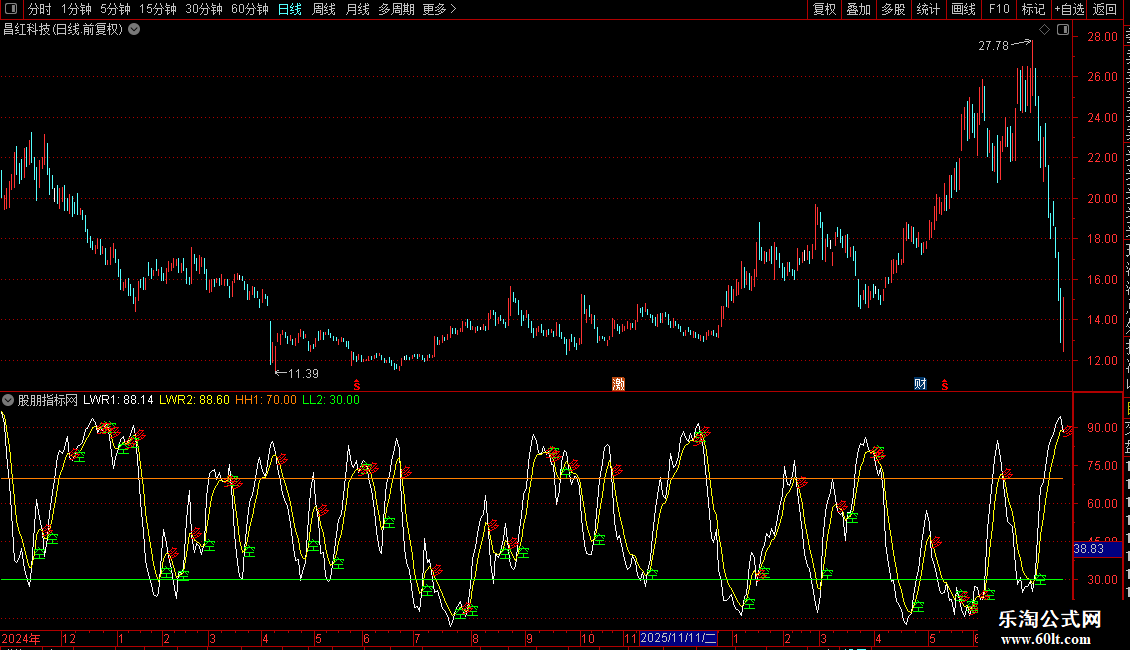Click the HH1: 70.00 value label

click(x=266, y=400)
